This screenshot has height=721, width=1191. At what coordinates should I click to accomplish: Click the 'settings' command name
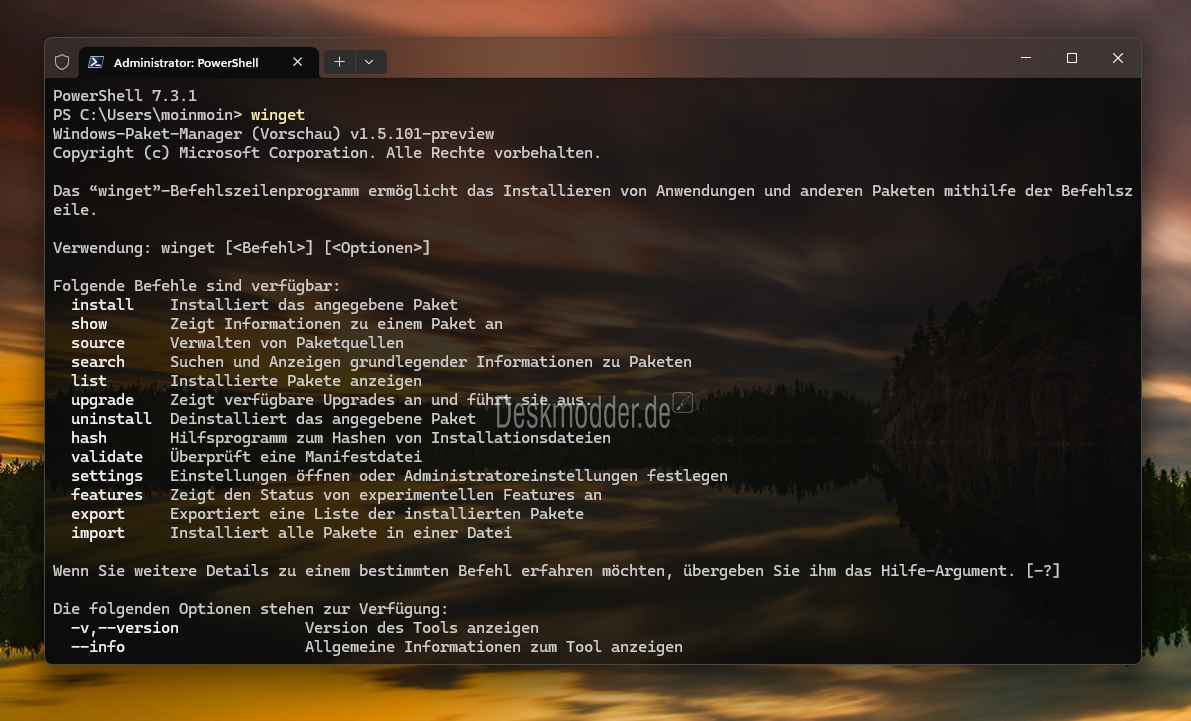[107, 476]
